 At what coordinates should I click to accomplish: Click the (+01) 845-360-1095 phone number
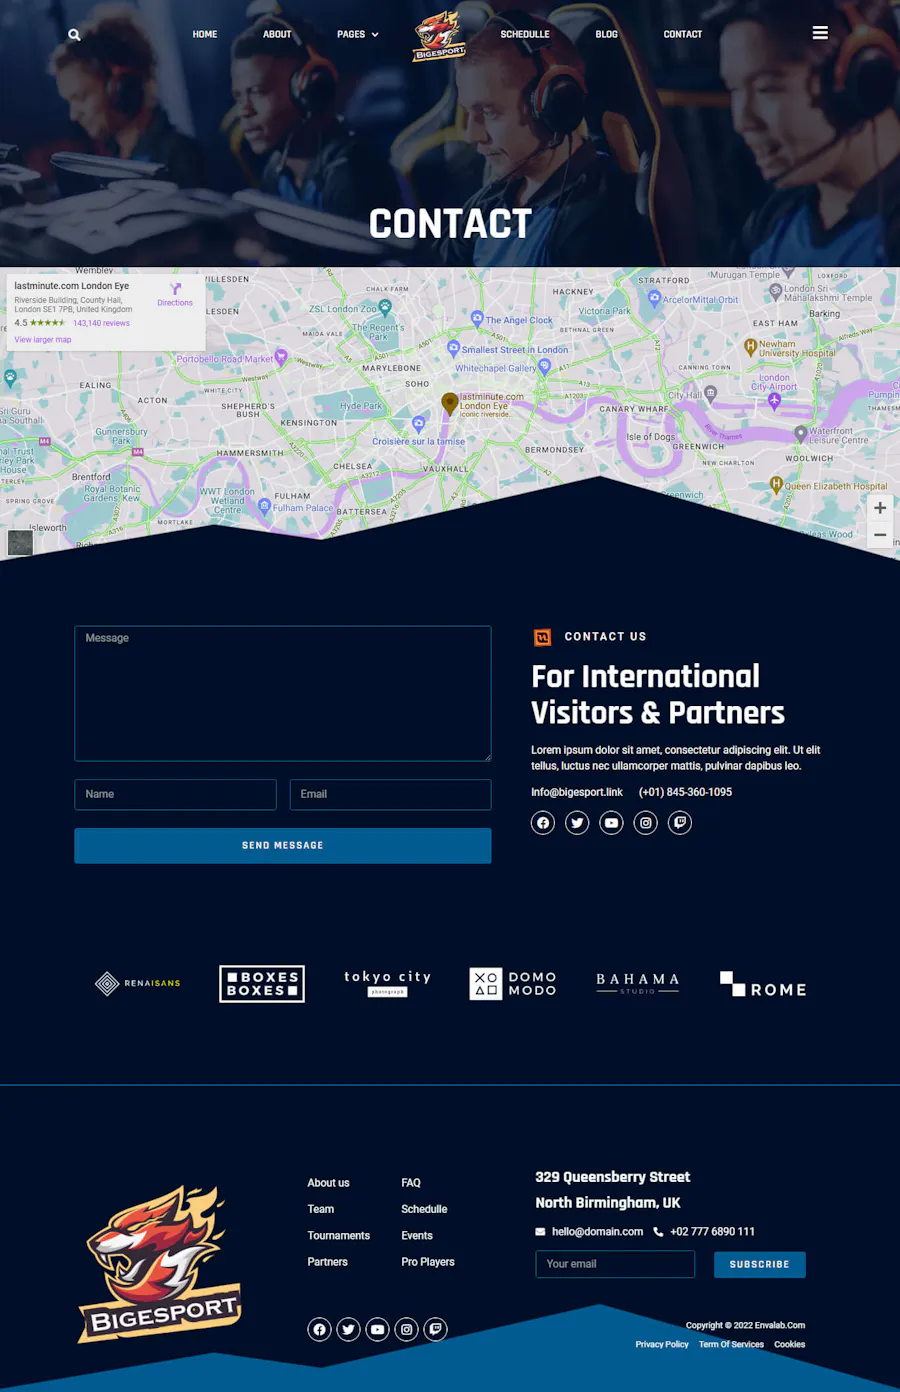[x=685, y=792]
